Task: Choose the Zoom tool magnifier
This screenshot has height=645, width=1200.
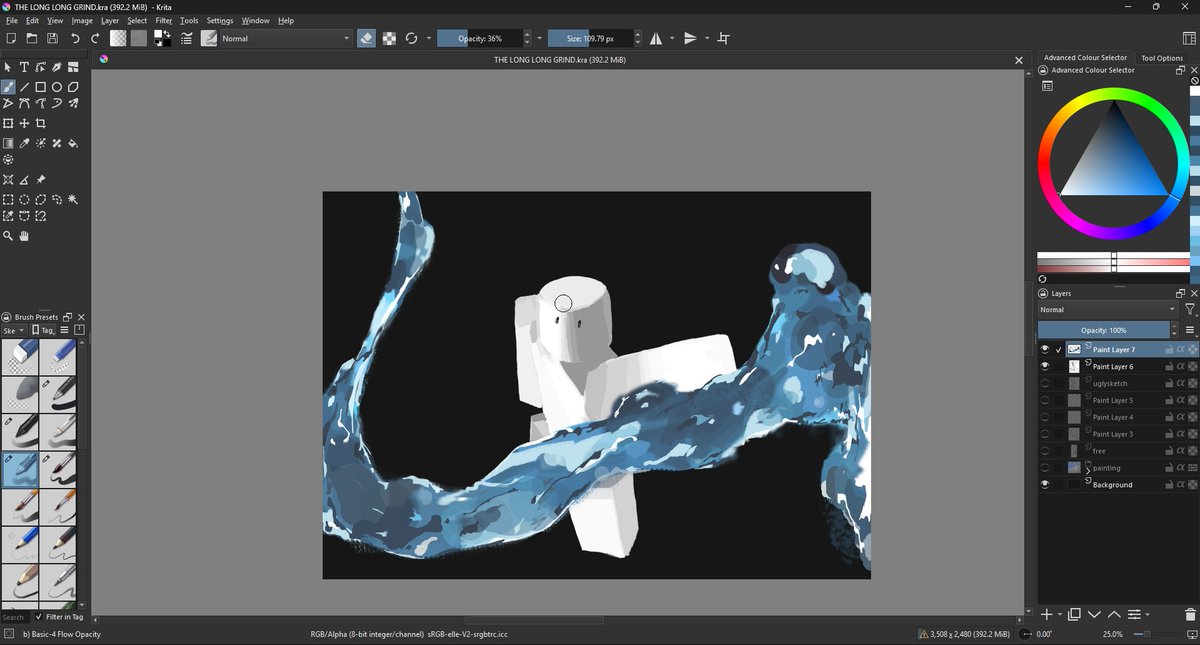Action: [x=8, y=236]
